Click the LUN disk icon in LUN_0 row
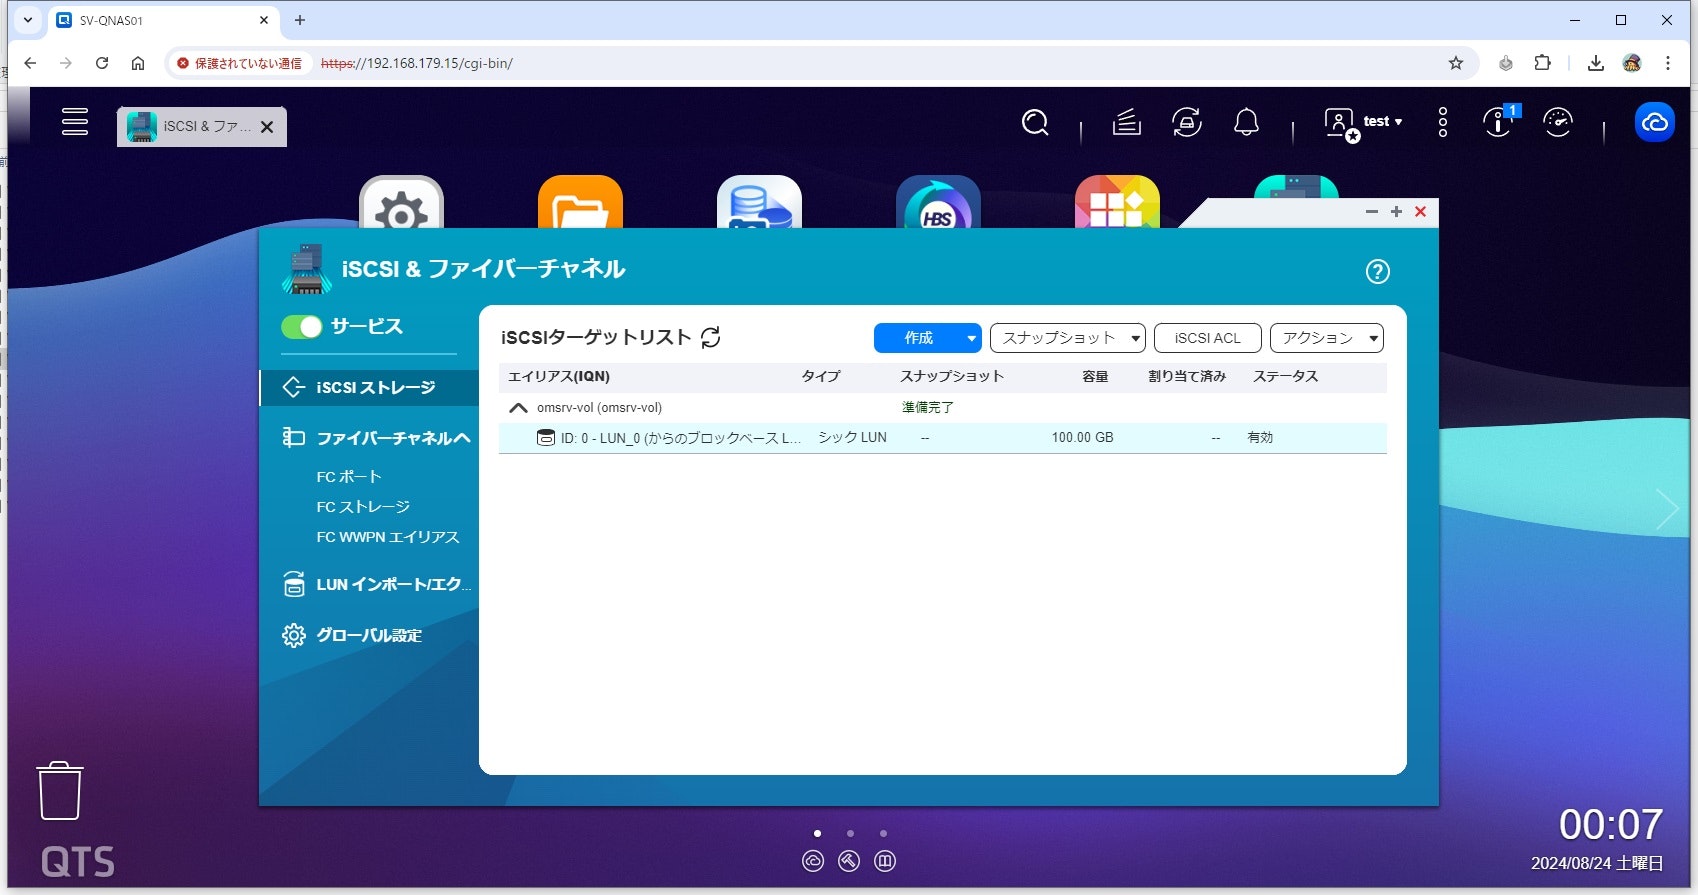 coord(546,438)
